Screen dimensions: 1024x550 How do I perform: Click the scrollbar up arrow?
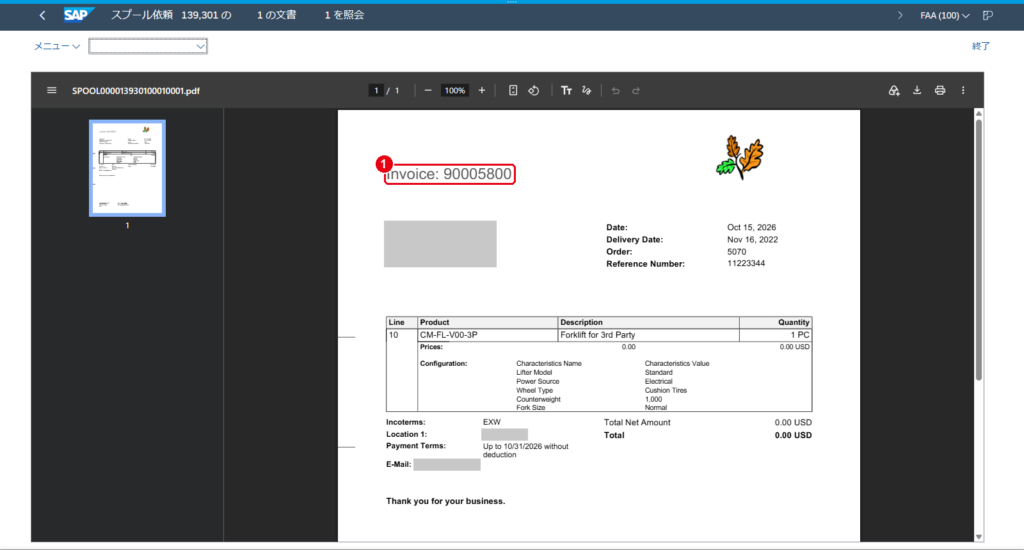point(978,114)
